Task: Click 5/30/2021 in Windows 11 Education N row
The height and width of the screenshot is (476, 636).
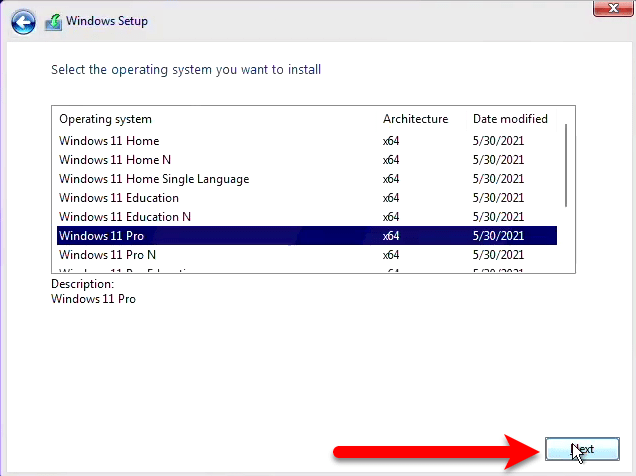Action: click(498, 217)
